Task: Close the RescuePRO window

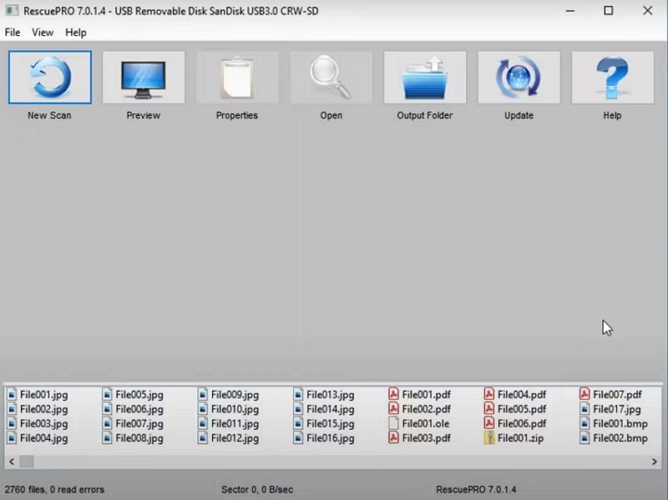Action: [x=648, y=11]
